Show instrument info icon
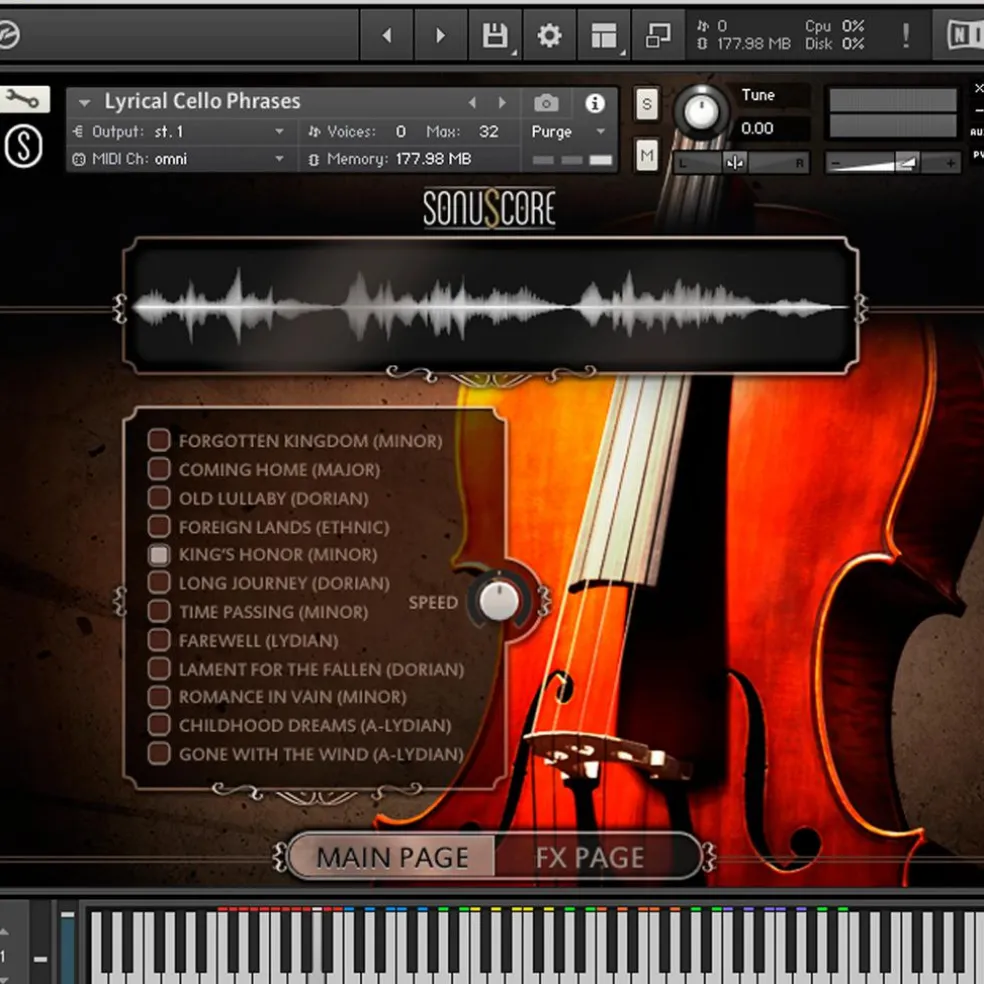Viewport: 984px width, 984px height. point(594,103)
